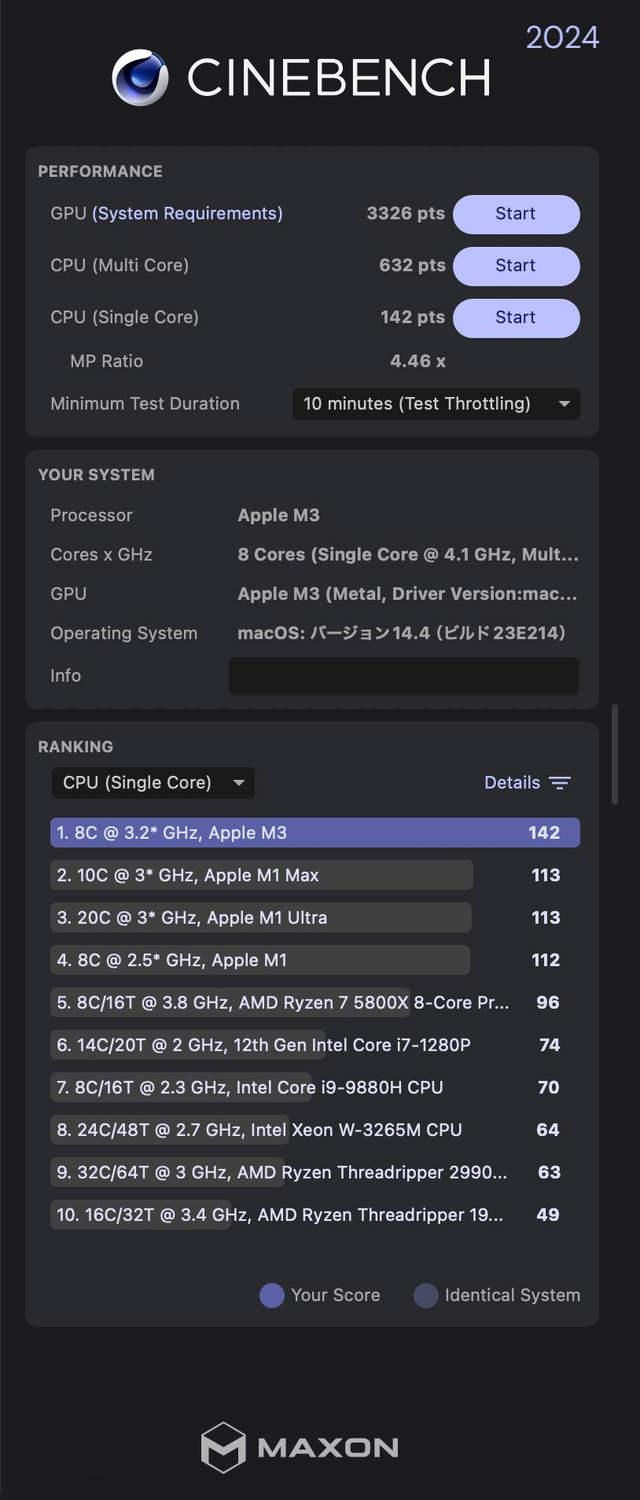
Task: Start the CPU Single Core test
Action: click(x=516, y=318)
